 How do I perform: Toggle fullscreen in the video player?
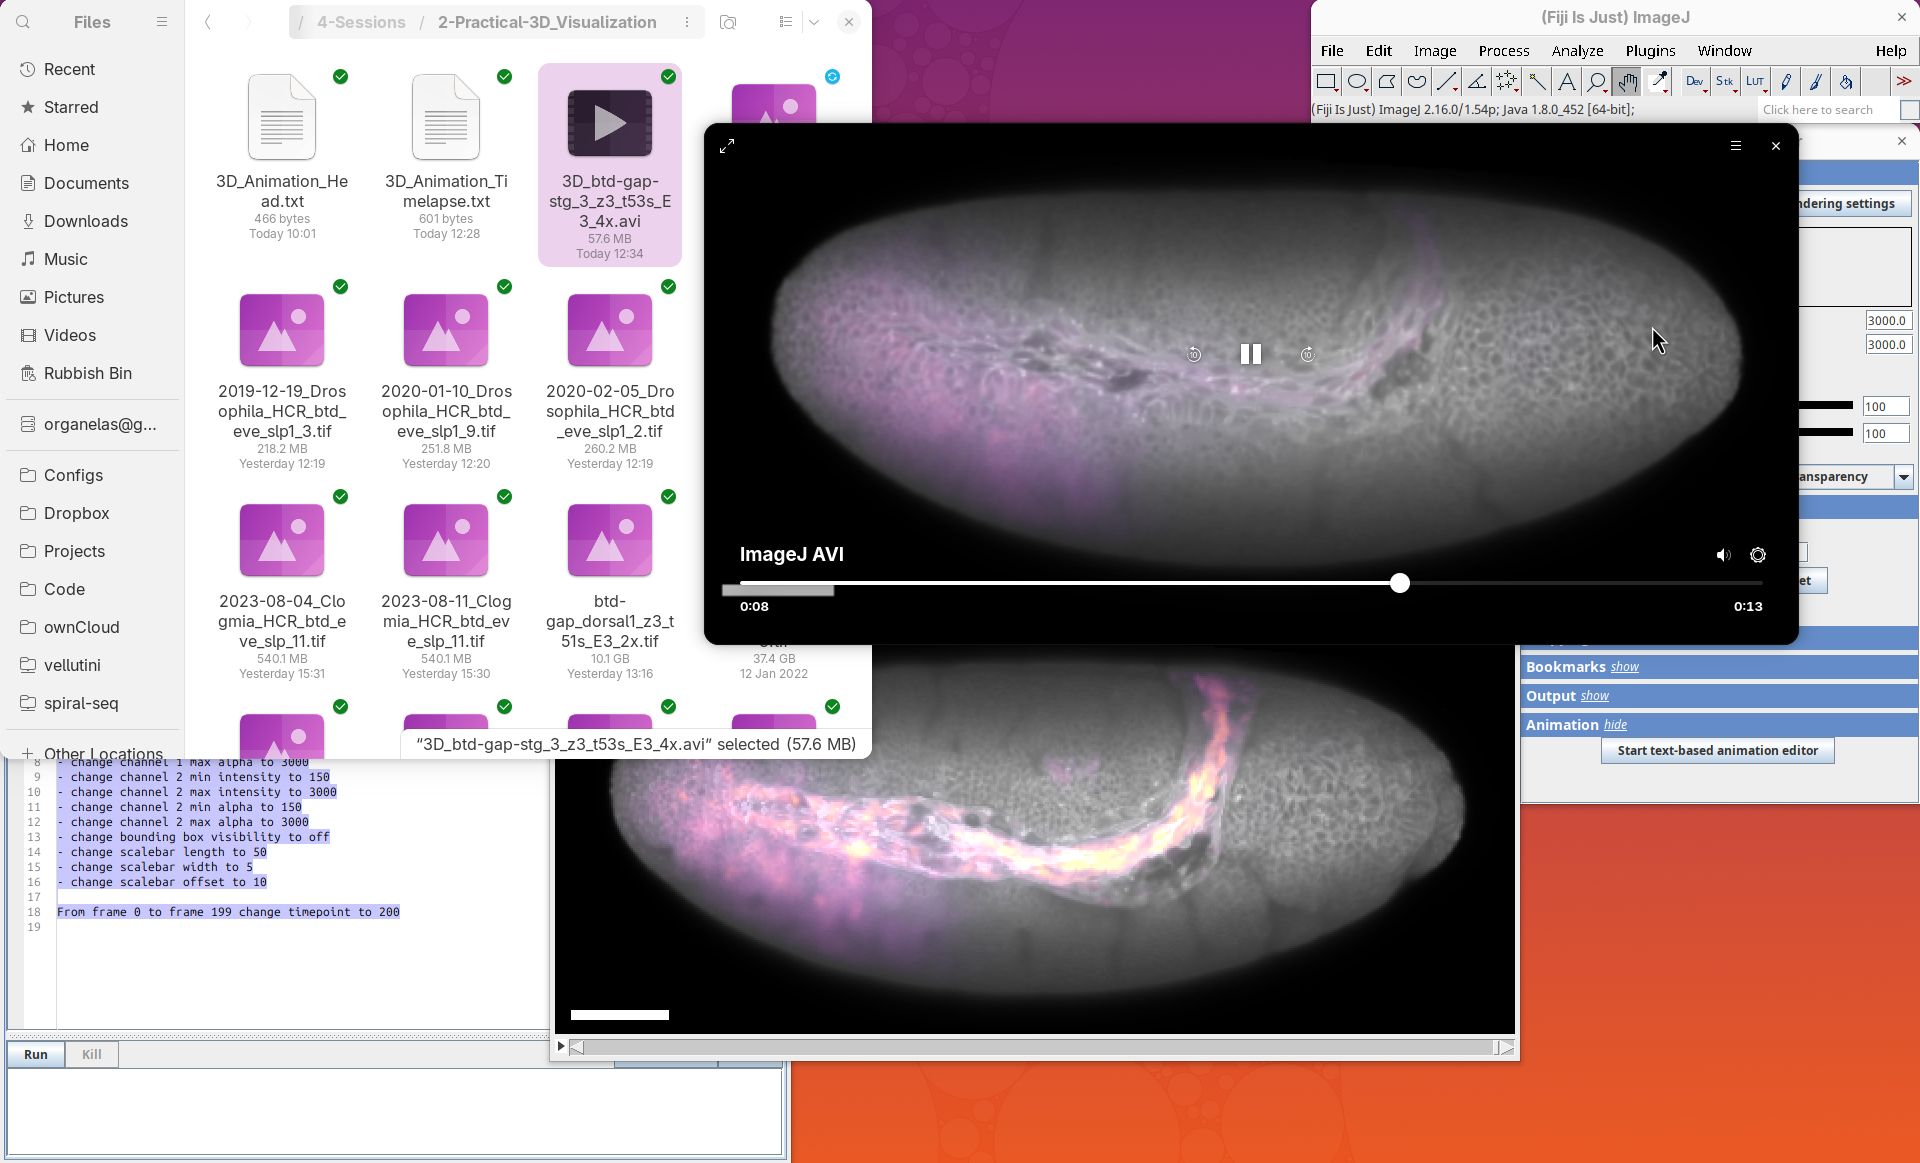point(727,146)
